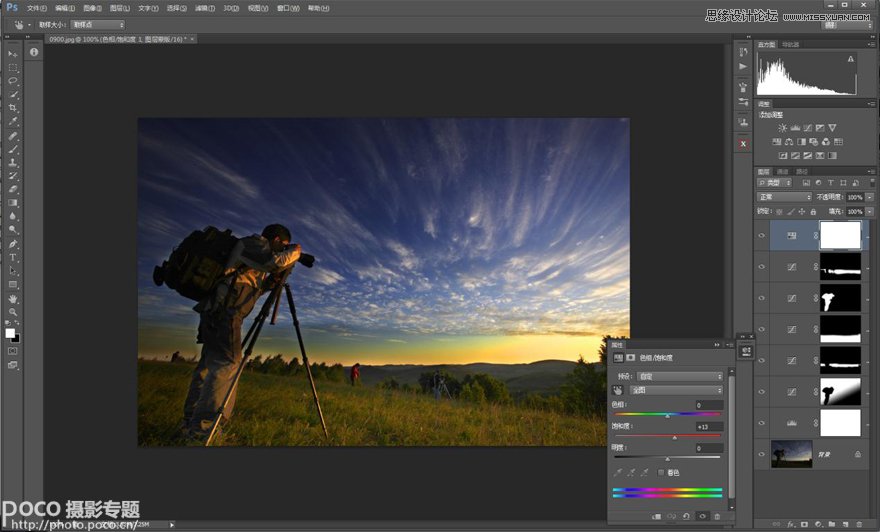
Task: Reset adjustment defaults in Properties panel
Action: click(x=686, y=516)
